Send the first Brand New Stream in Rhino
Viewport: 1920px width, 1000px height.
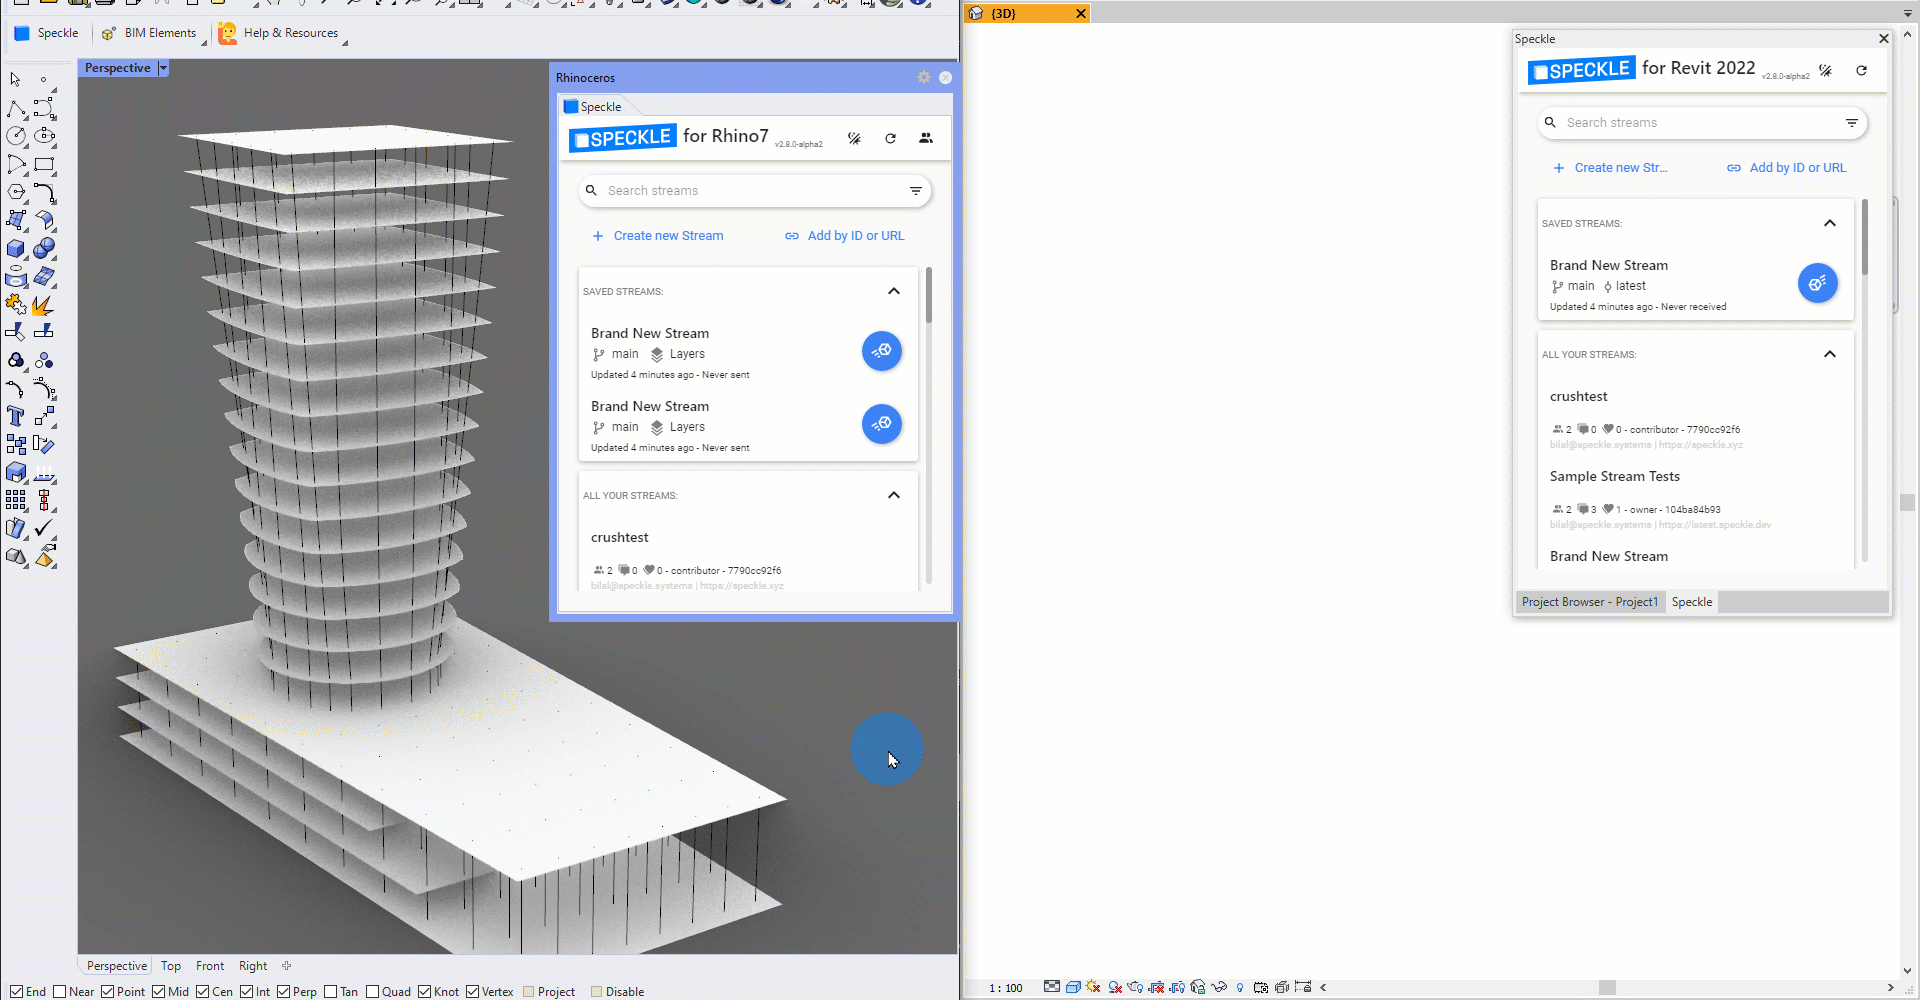click(882, 351)
